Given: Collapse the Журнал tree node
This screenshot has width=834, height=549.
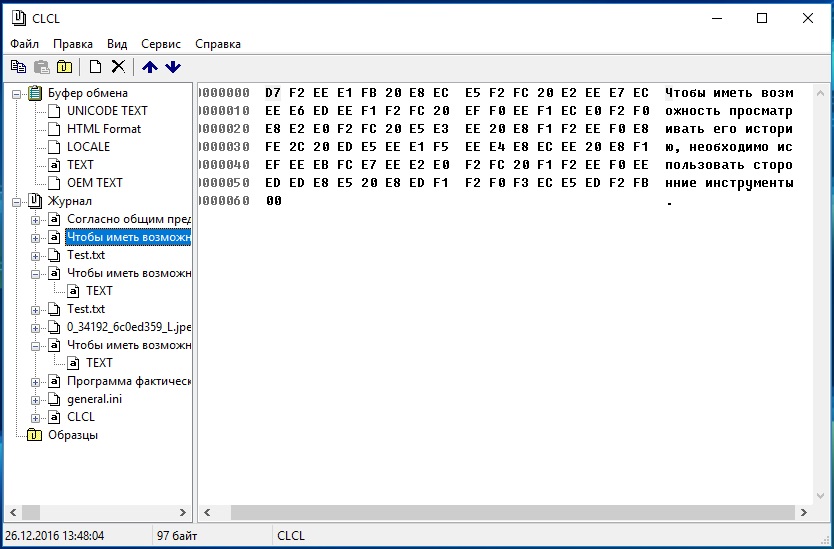Looking at the screenshot, I should pos(17,201).
